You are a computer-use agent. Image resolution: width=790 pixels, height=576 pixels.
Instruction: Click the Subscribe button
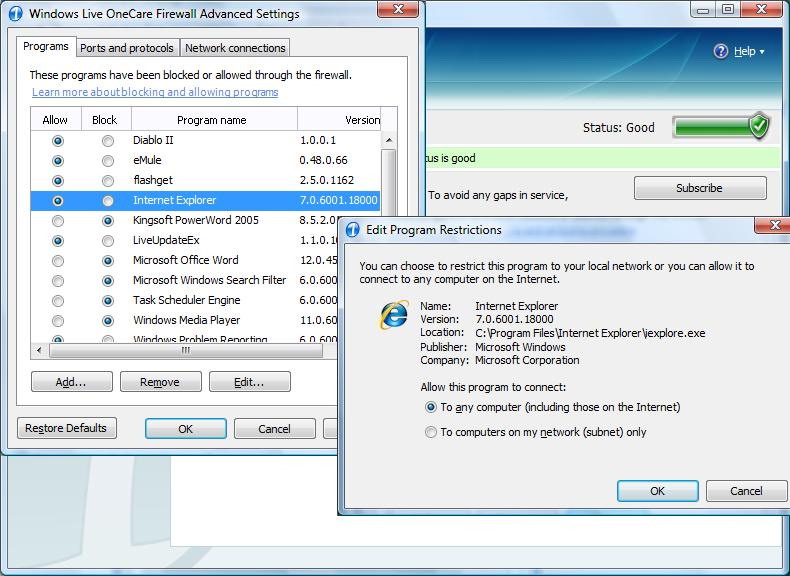pyautogui.click(x=700, y=188)
